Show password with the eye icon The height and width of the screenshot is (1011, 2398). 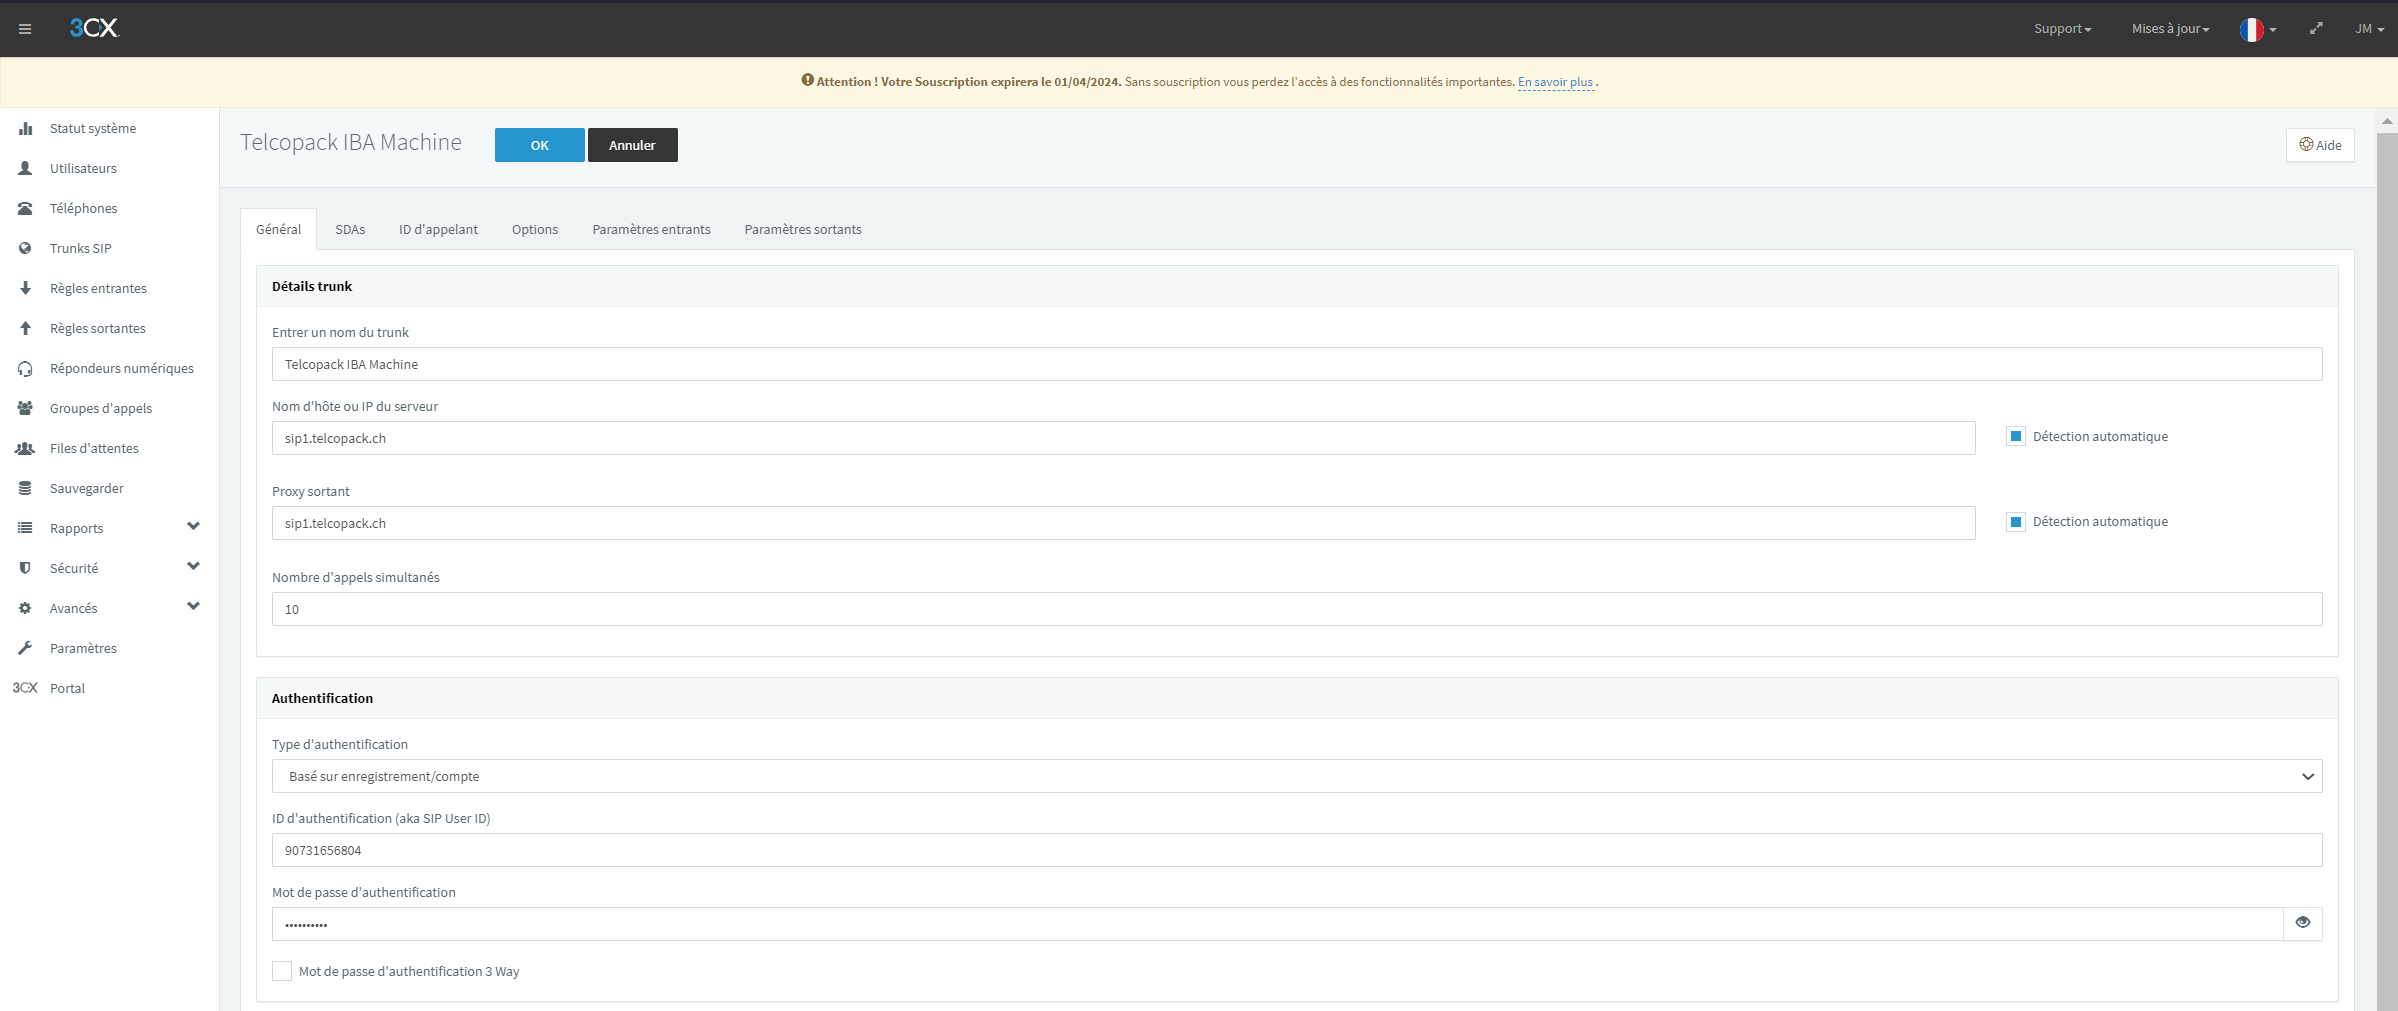pyautogui.click(x=2303, y=923)
